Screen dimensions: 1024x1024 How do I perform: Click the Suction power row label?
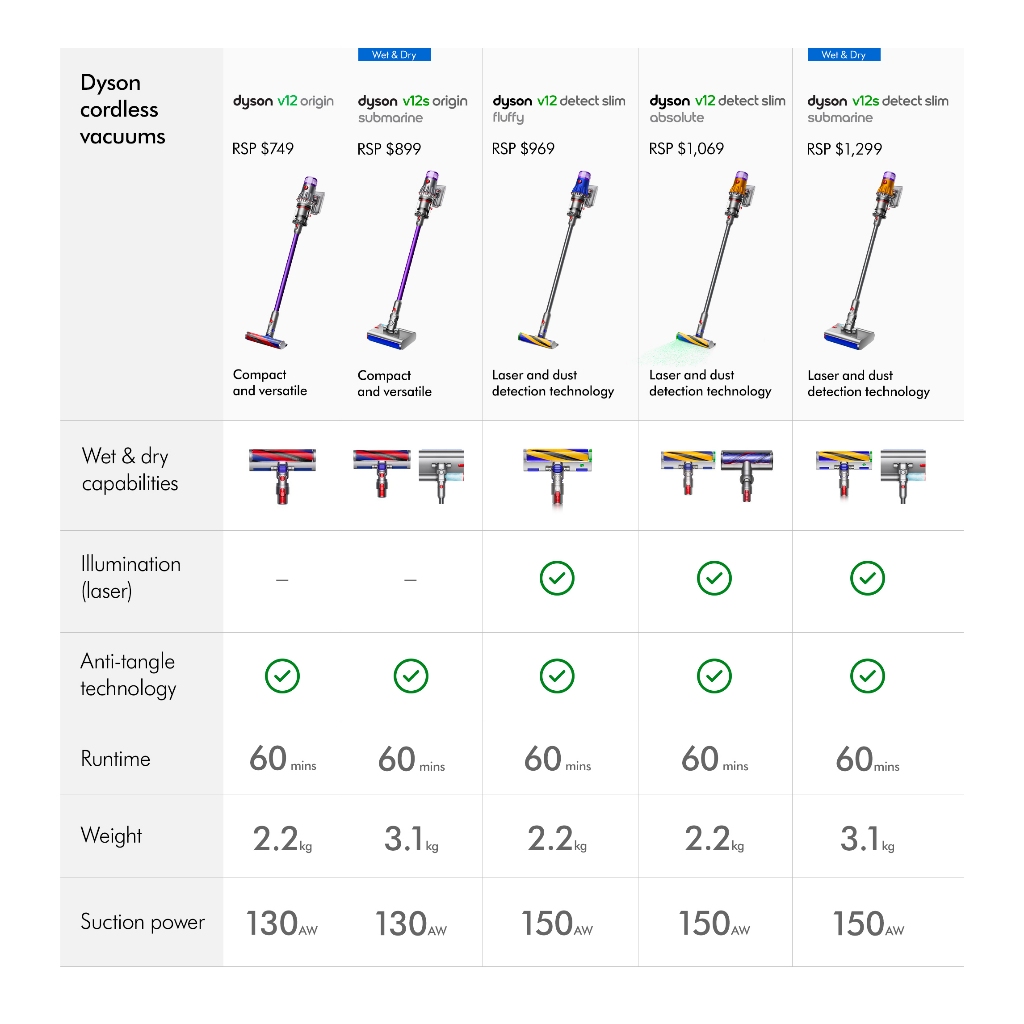[142, 922]
